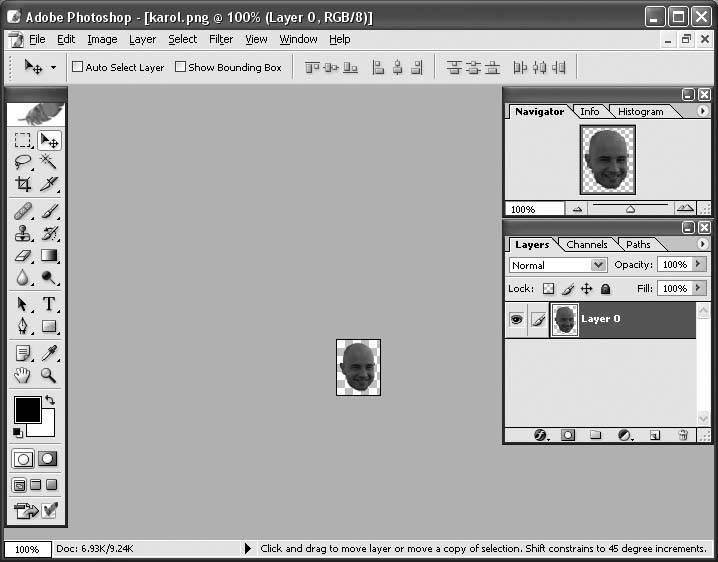This screenshot has height=562, width=718.
Task: Enable Show Bounding Box checkbox
Action: (180, 67)
